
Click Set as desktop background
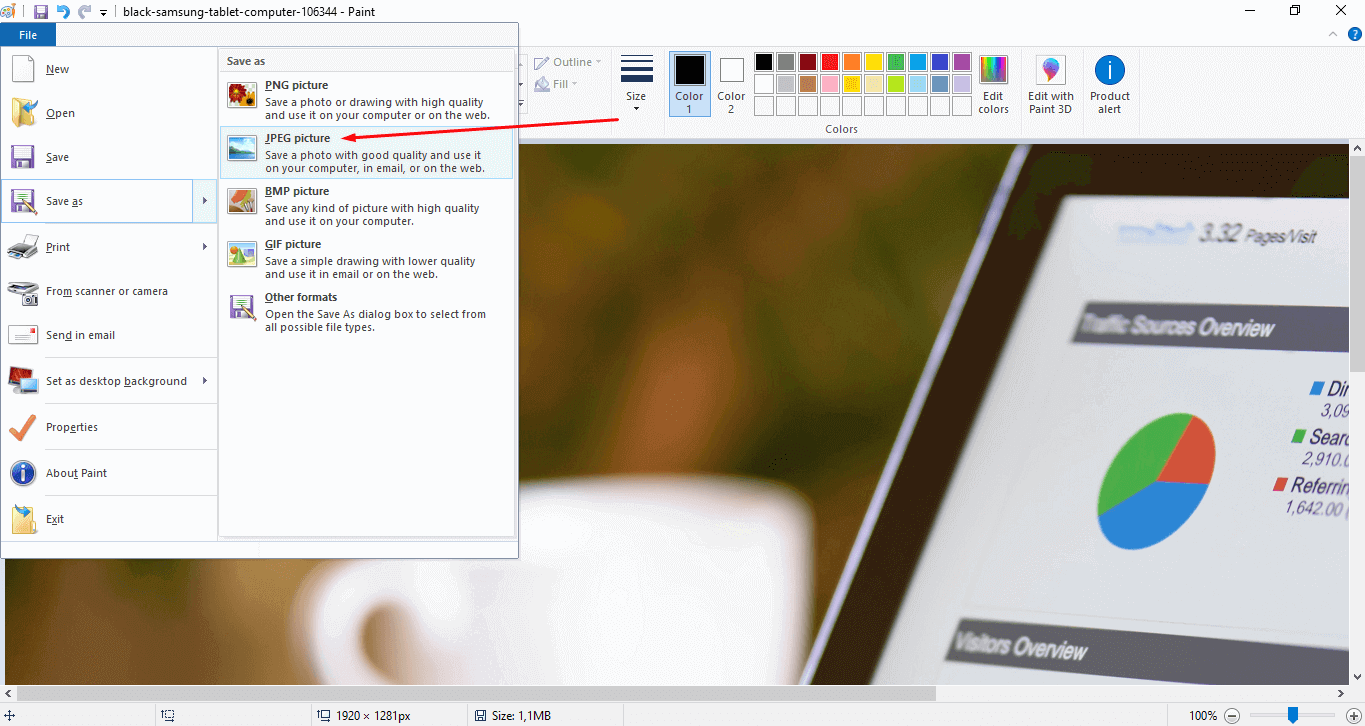(97, 381)
